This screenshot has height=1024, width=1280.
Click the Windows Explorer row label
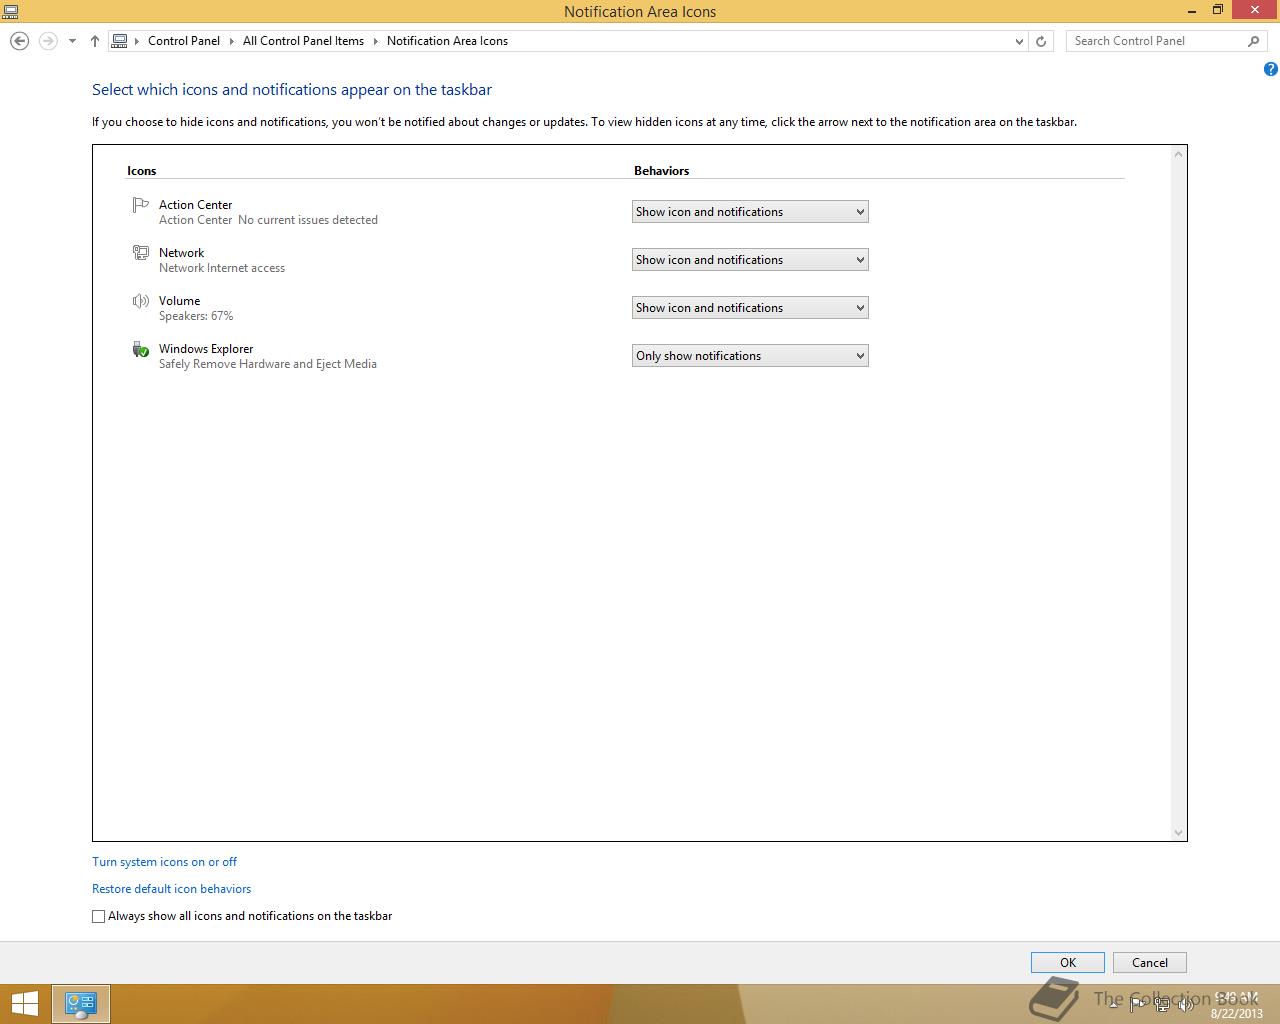pyautogui.click(x=206, y=349)
